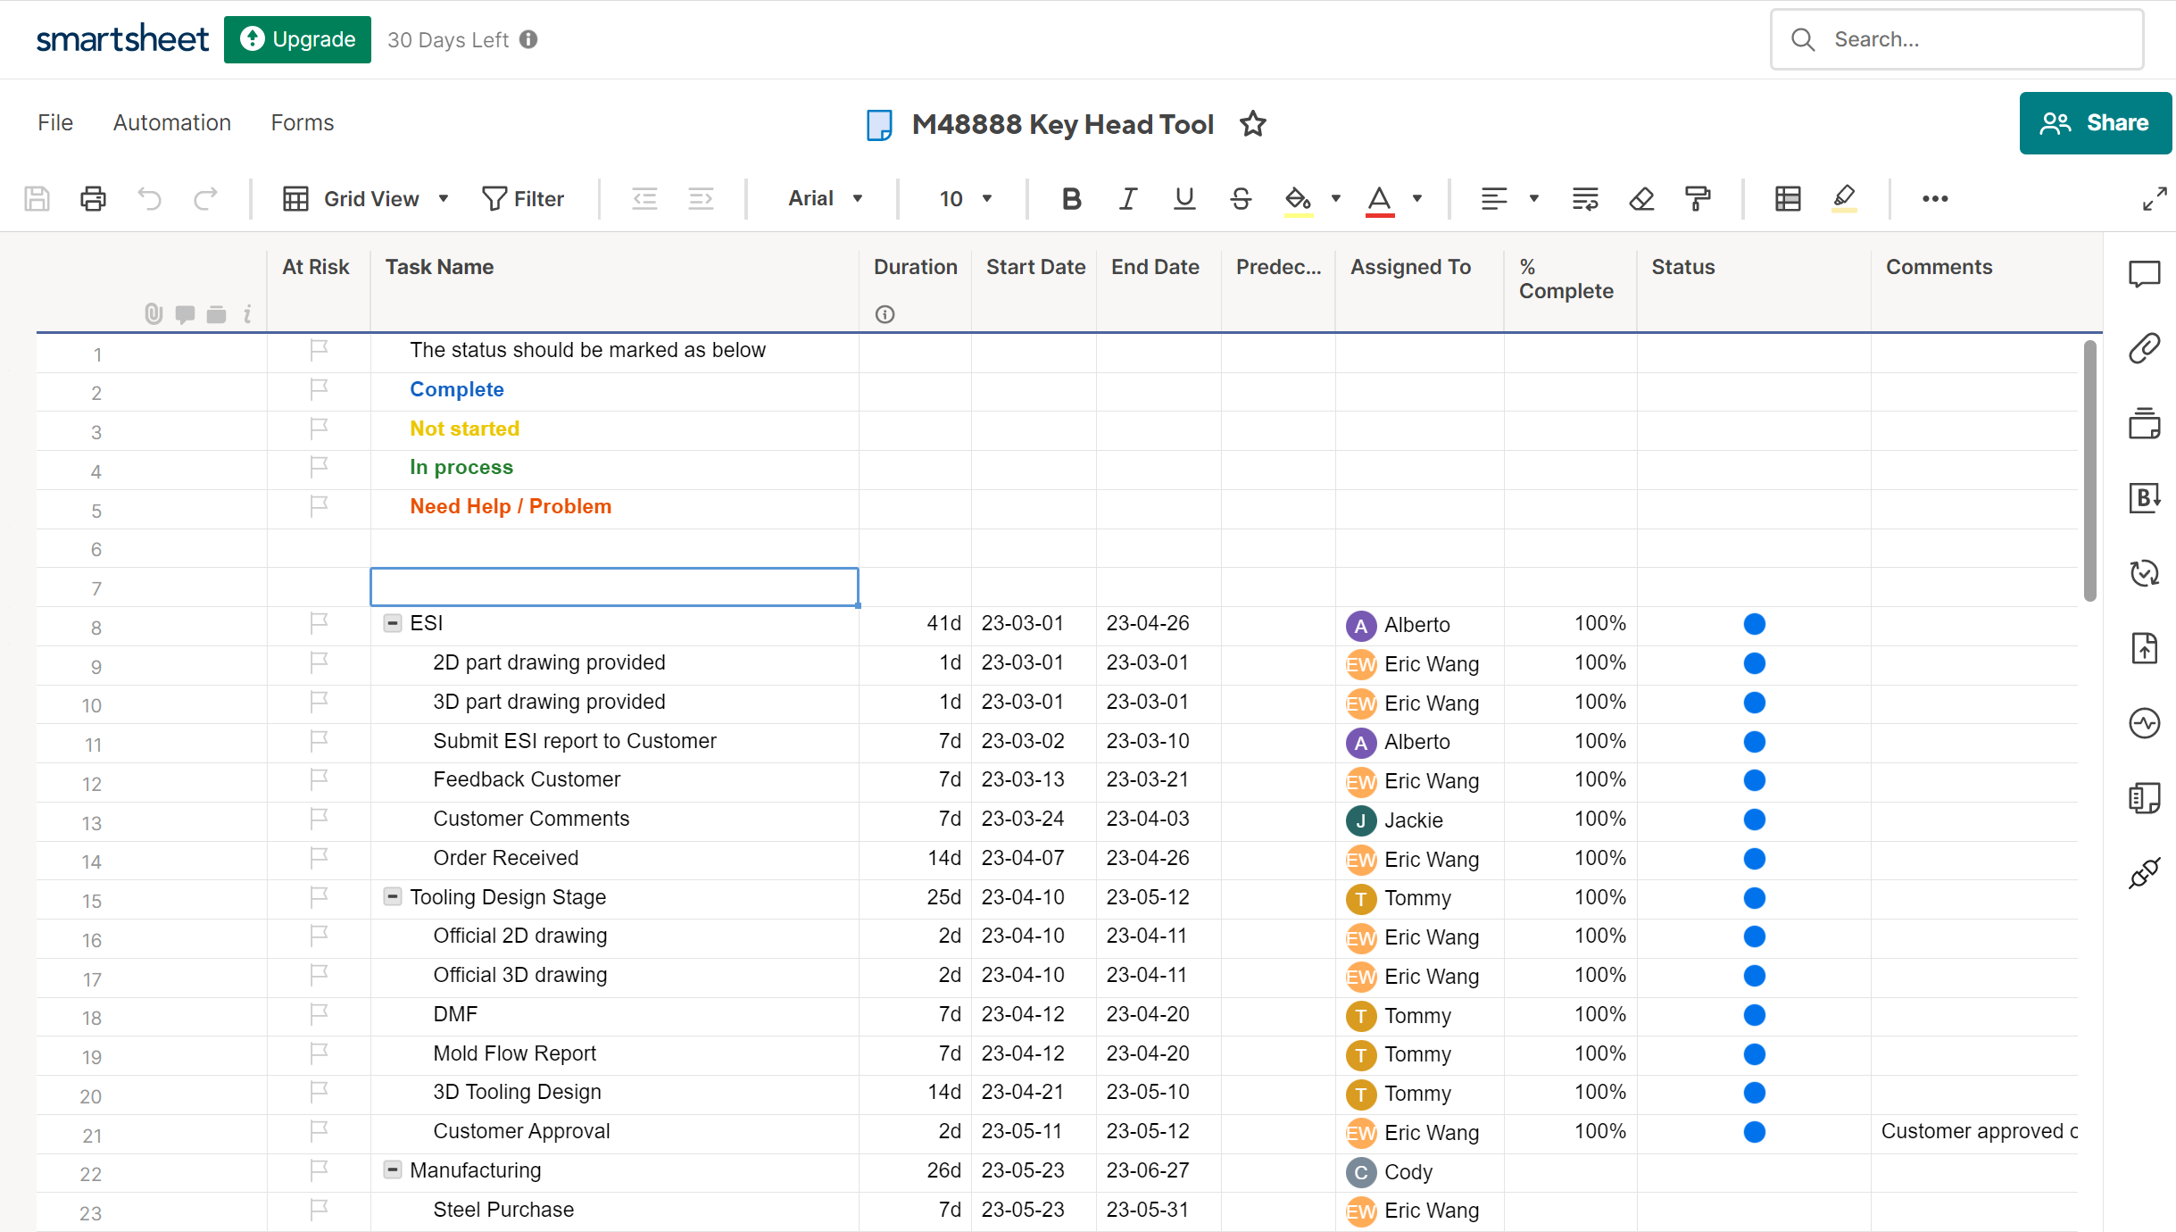
Task: Click the Task Name column header
Action: pos(440,267)
